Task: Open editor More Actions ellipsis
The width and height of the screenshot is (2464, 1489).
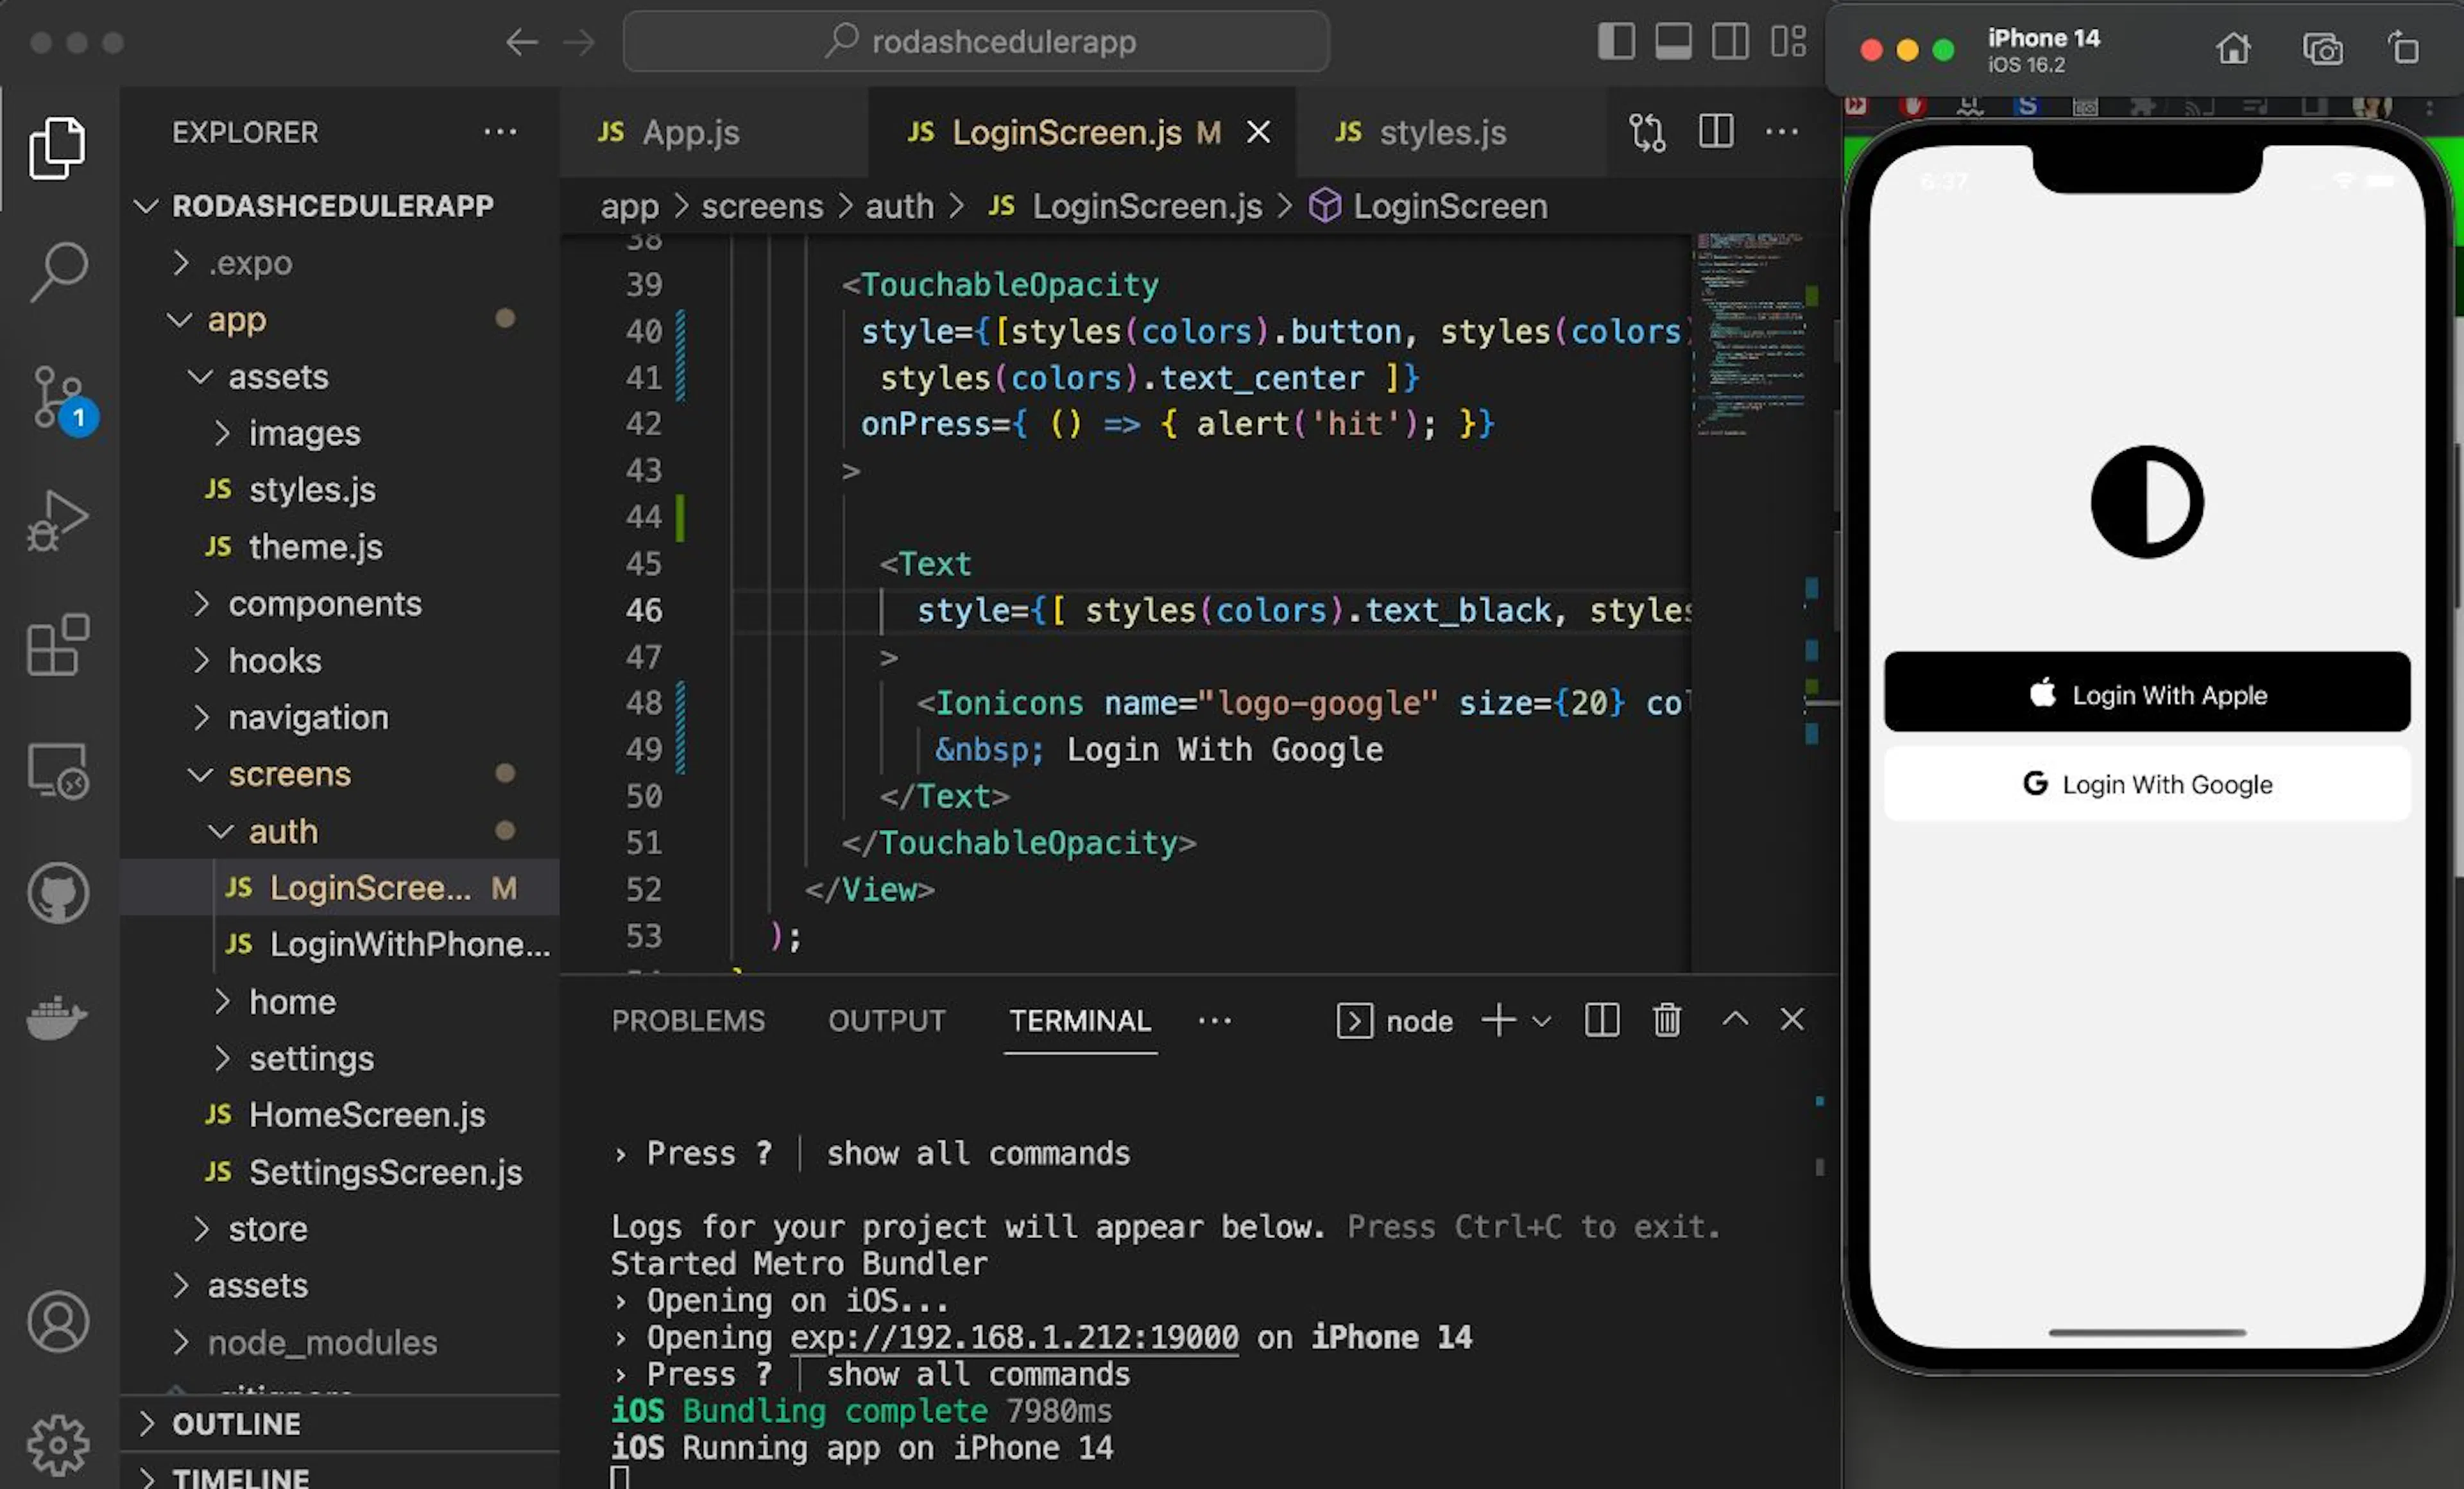Action: (1782, 131)
